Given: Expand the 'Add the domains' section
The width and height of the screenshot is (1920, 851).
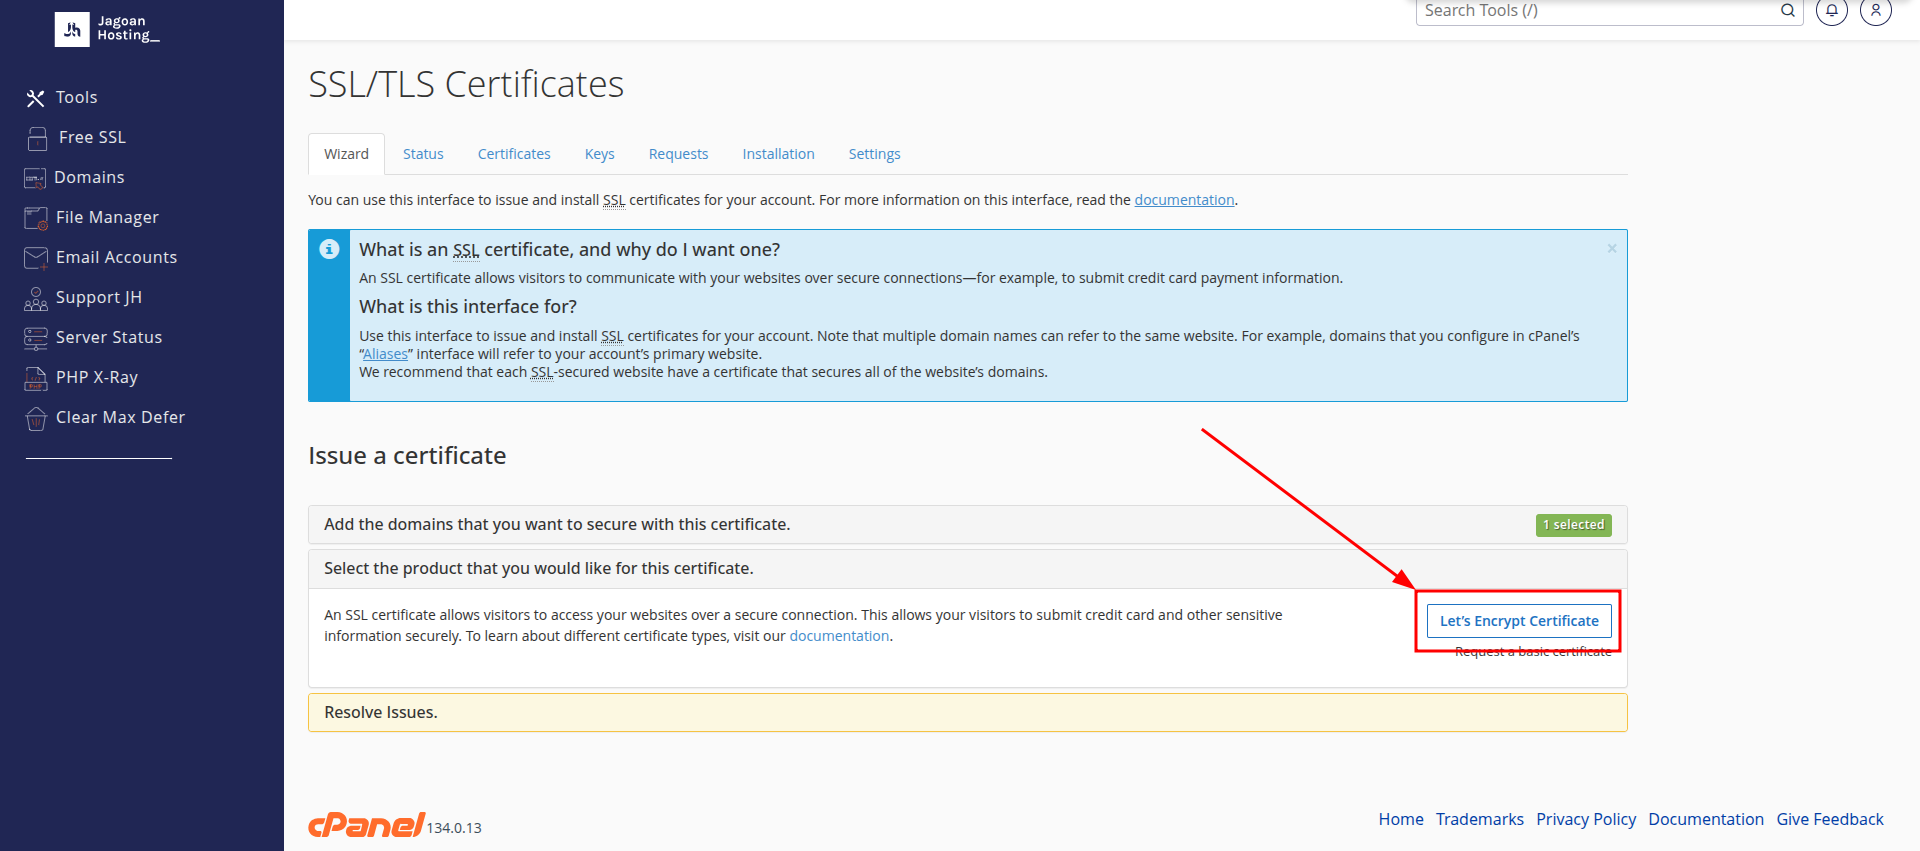Looking at the screenshot, I should [556, 525].
